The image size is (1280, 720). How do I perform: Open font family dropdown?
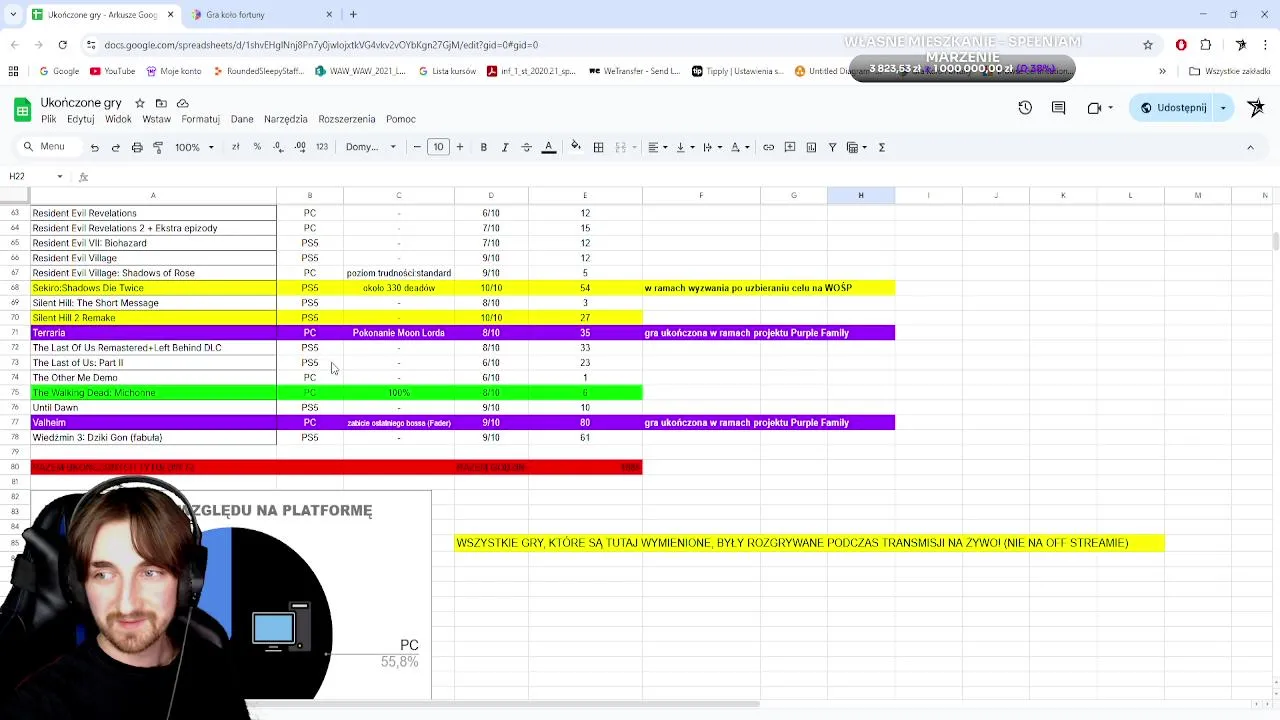370,147
